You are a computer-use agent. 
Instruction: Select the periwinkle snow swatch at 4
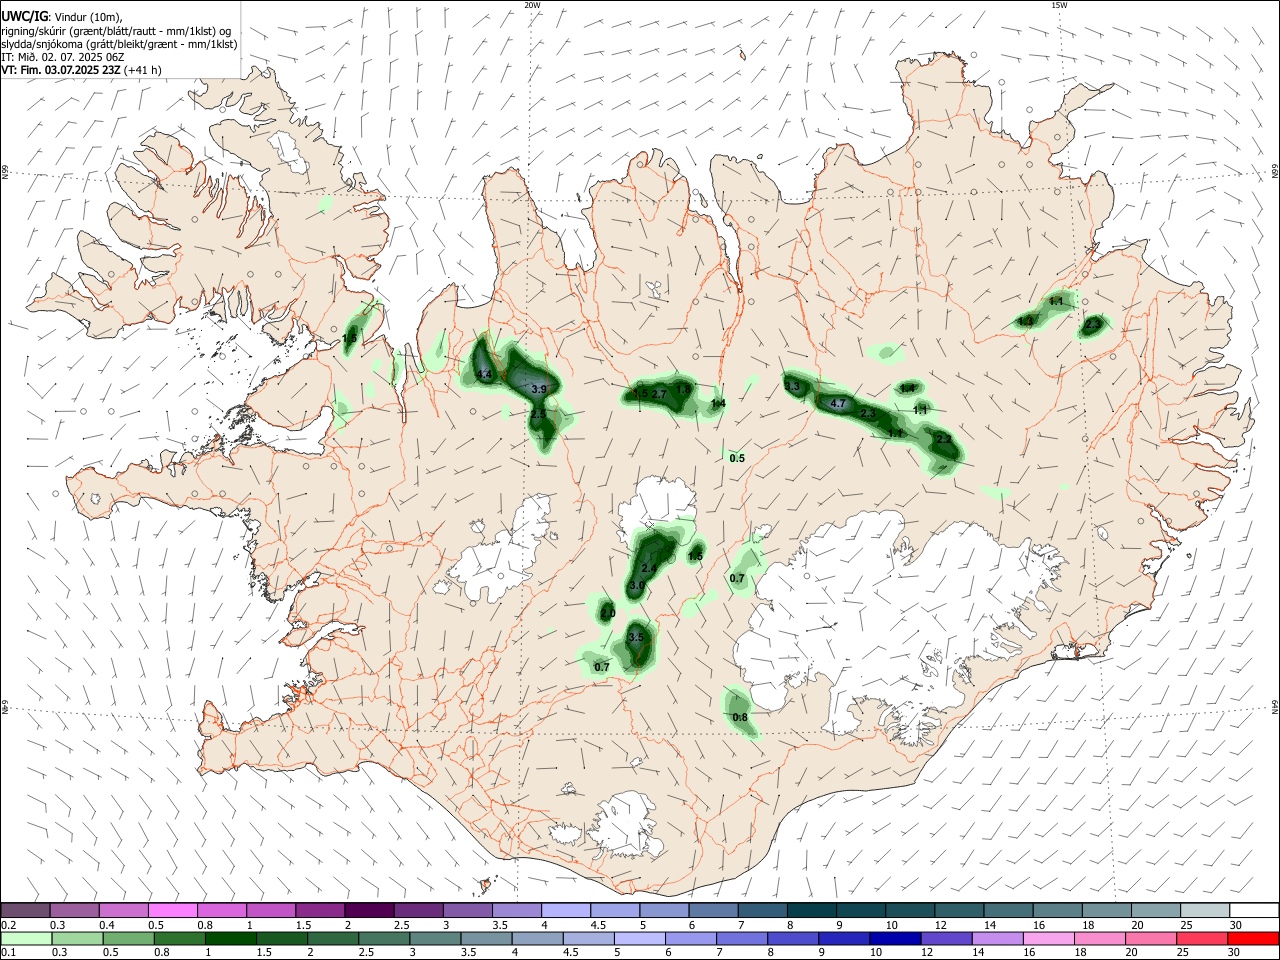pyautogui.click(x=566, y=910)
